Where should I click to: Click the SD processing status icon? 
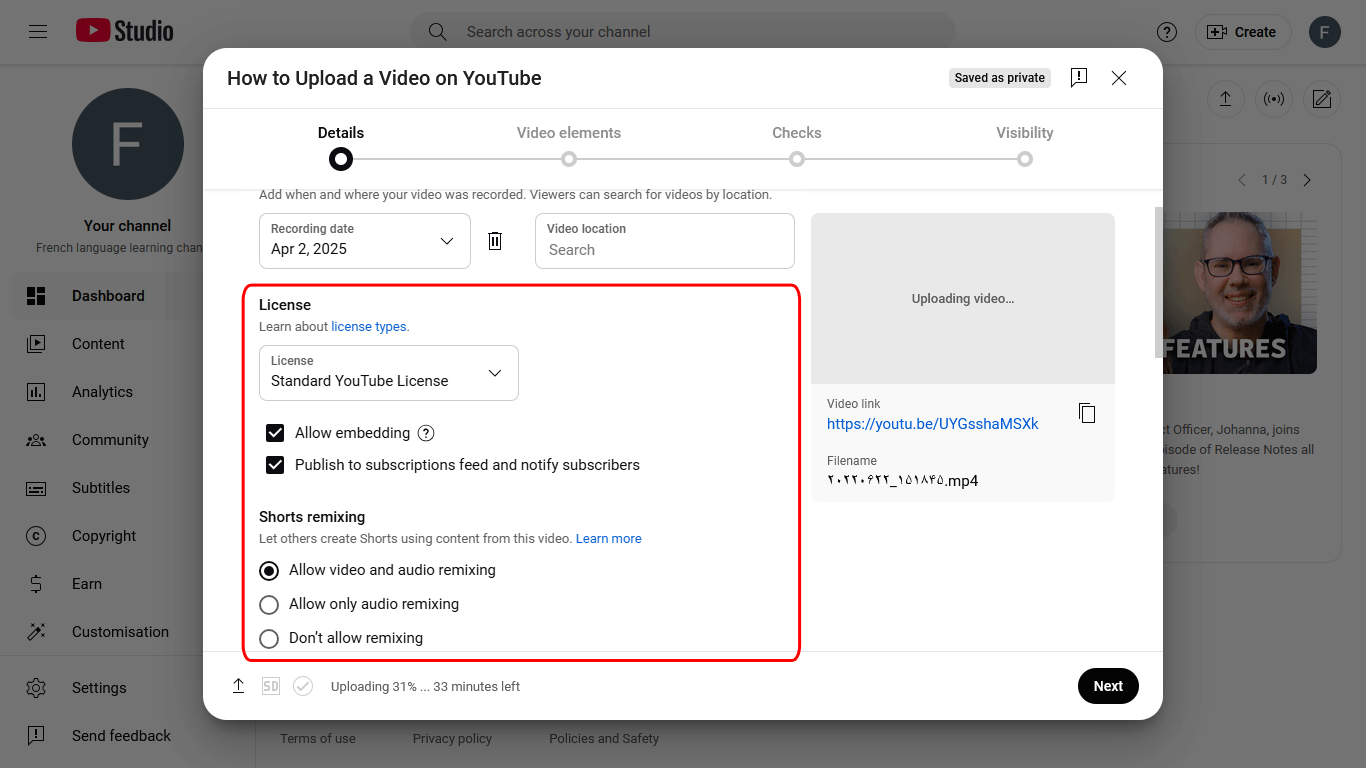[x=271, y=686]
